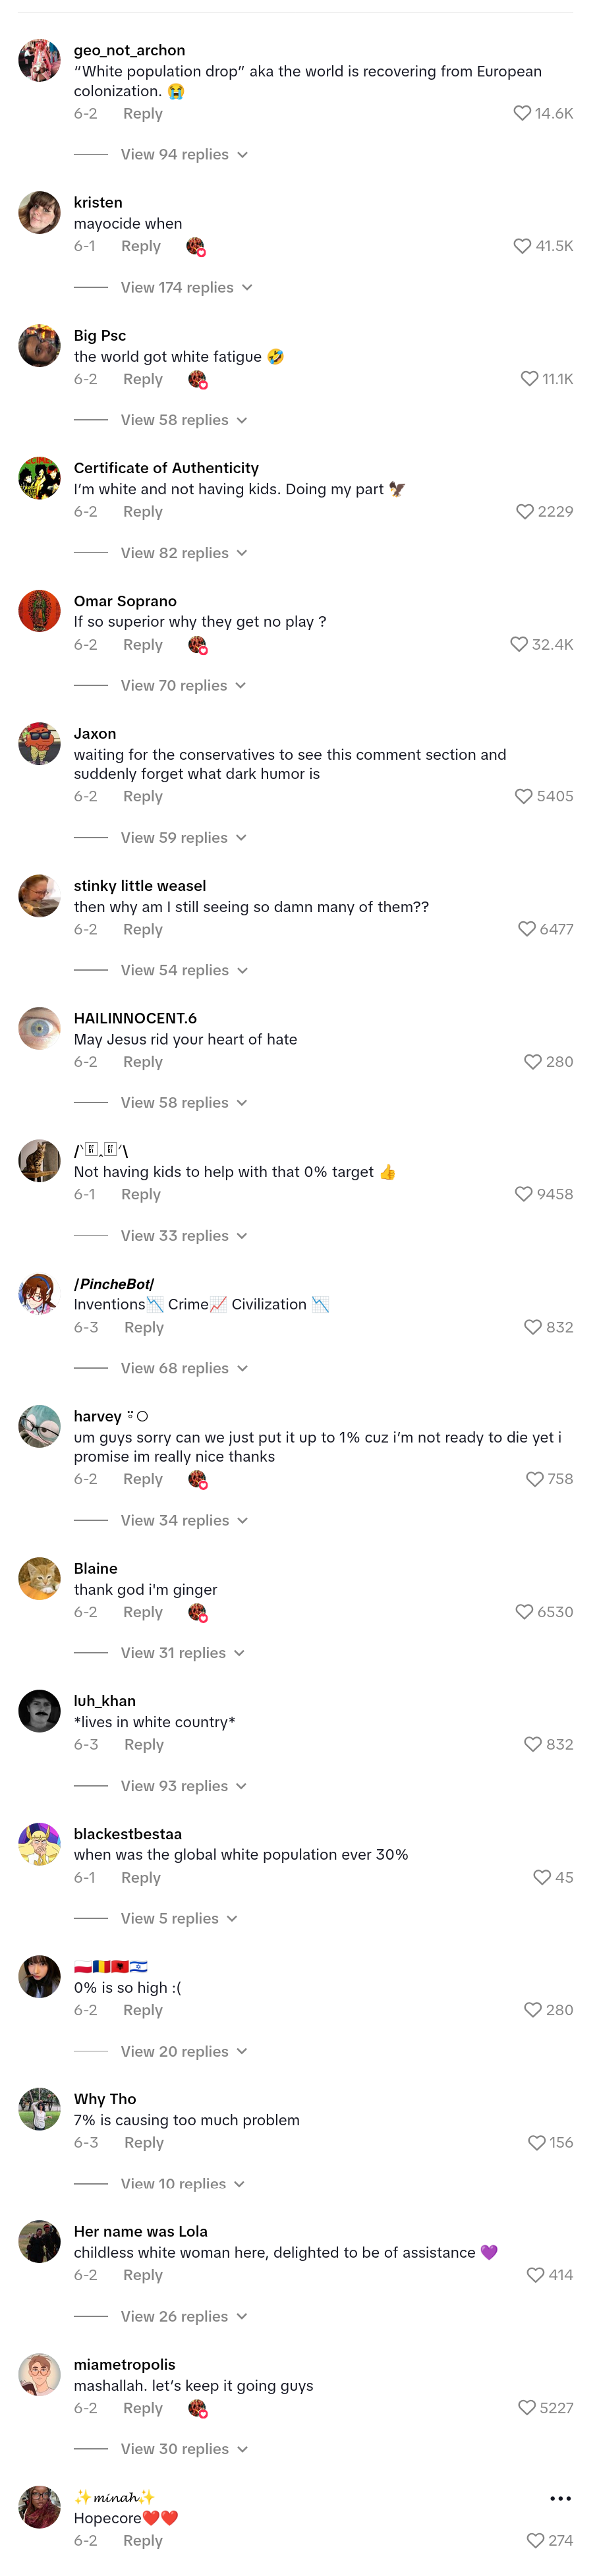The width and height of the screenshot is (597, 2576).
Task: Tap heart on Omar Soprano's comment
Action: (x=519, y=644)
